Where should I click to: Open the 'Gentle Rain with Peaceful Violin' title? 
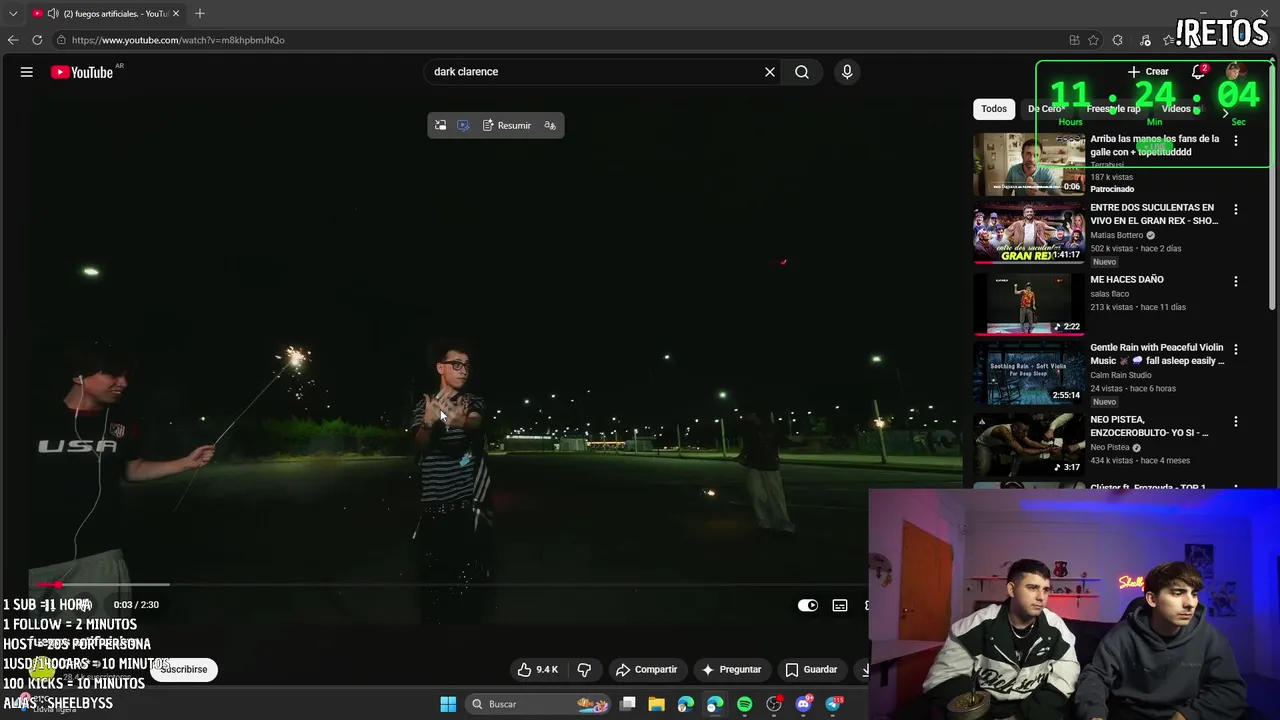point(1157,354)
